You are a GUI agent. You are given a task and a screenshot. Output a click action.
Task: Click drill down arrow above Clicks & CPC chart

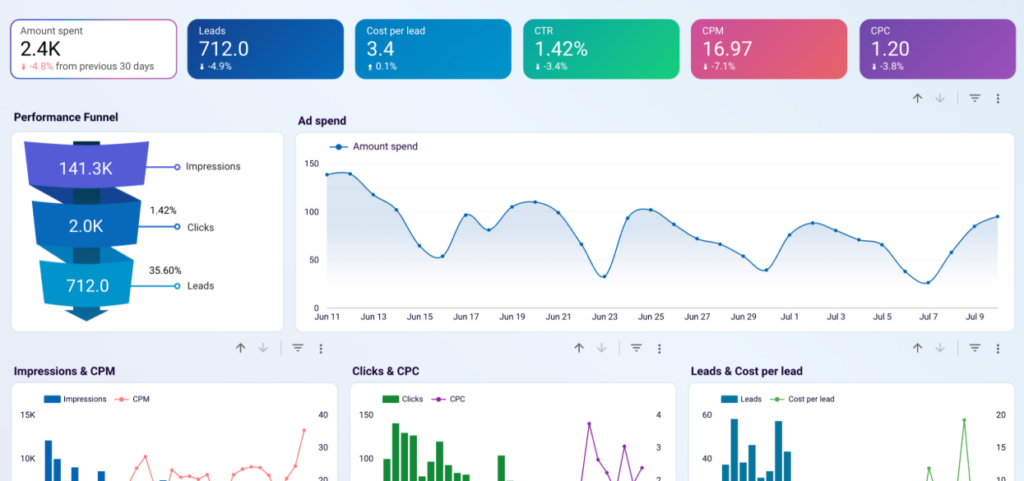pyautogui.click(x=601, y=348)
